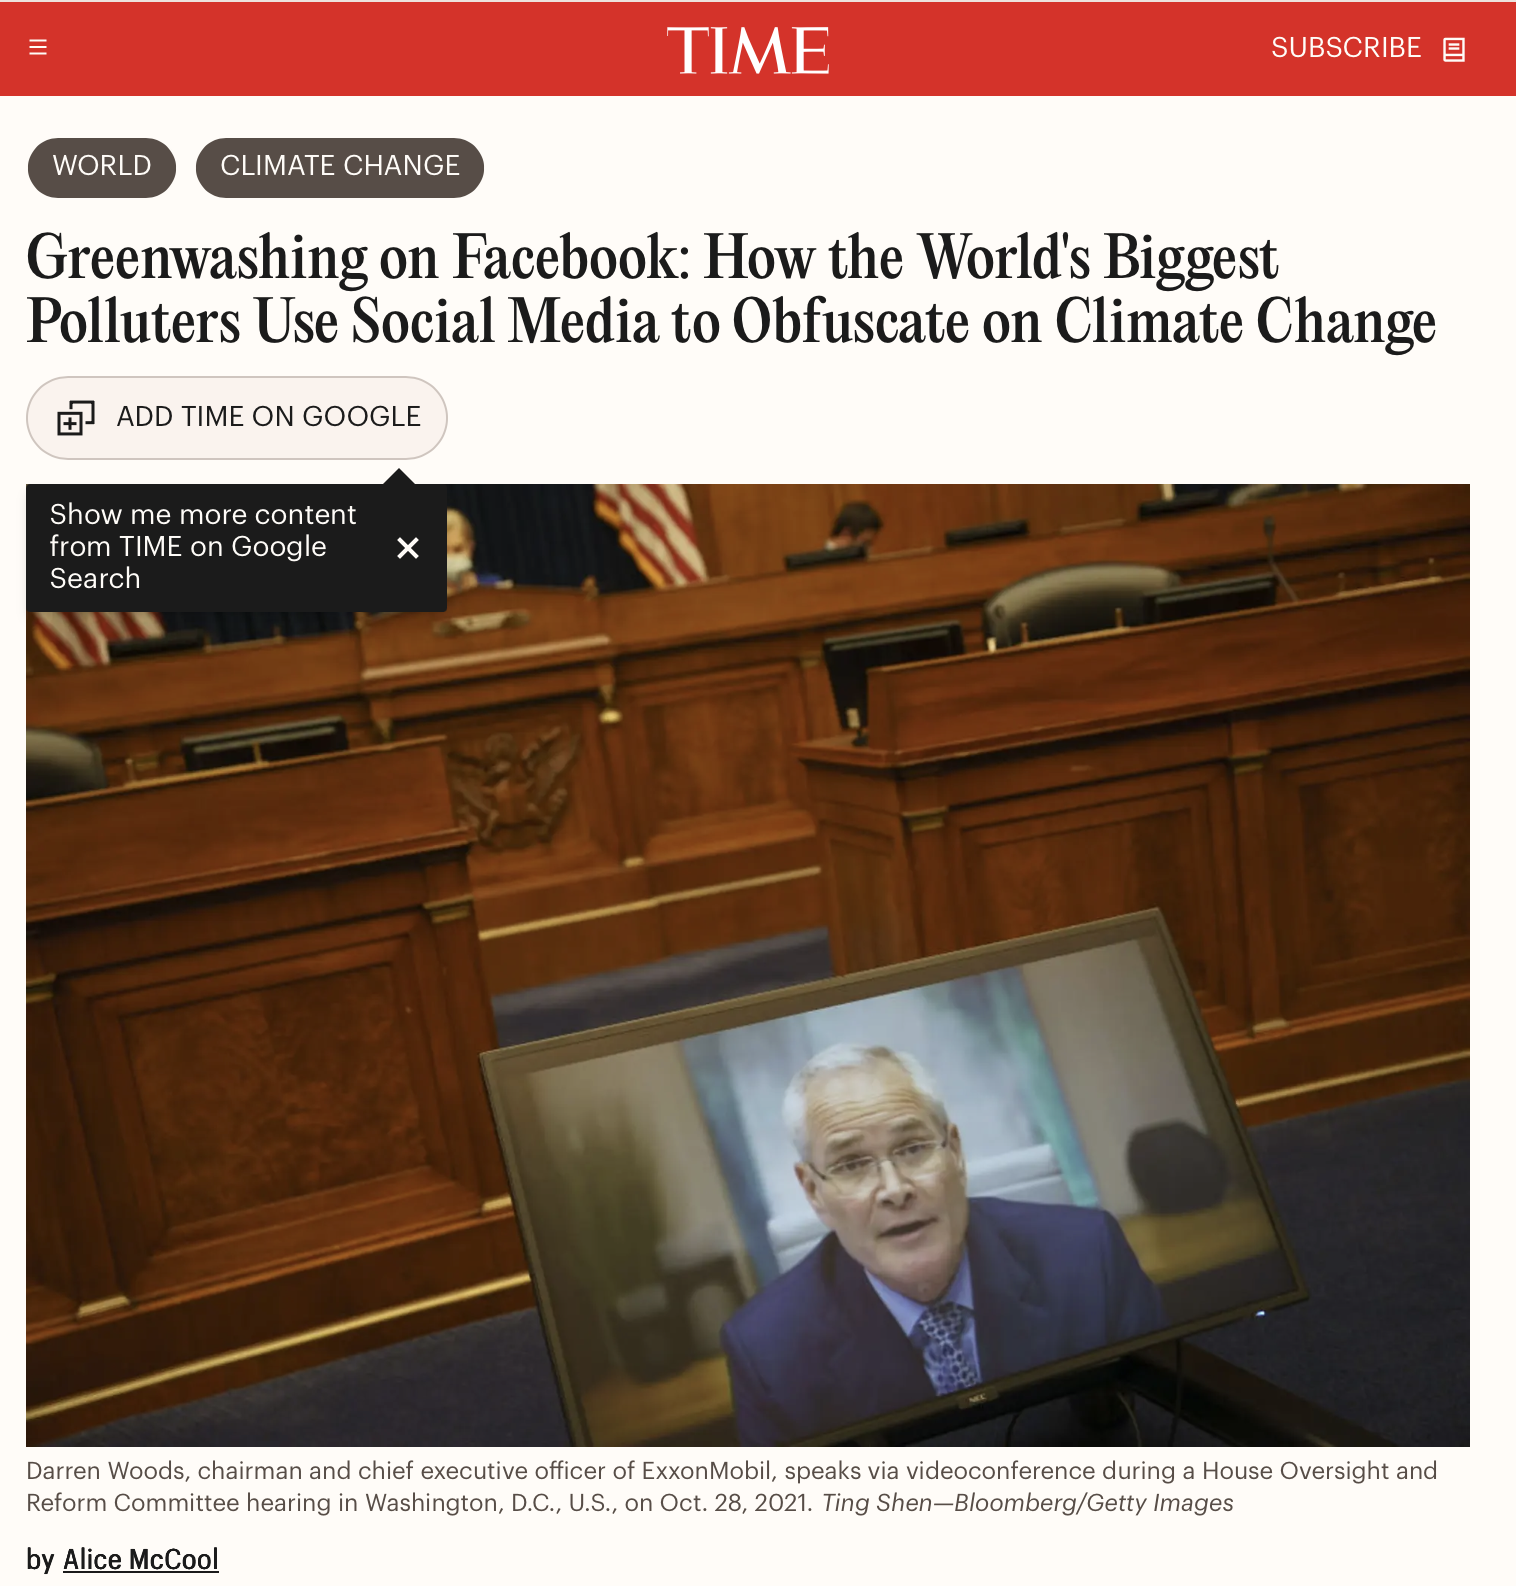The width and height of the screenshot is (1516, 1586).
Task: Click the American flag in the photo
Action: (x=650, y=533)
